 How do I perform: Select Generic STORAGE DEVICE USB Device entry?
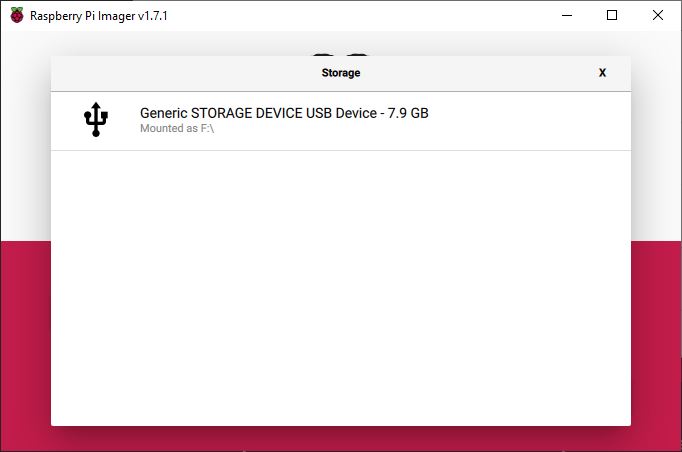coord(341,121)
